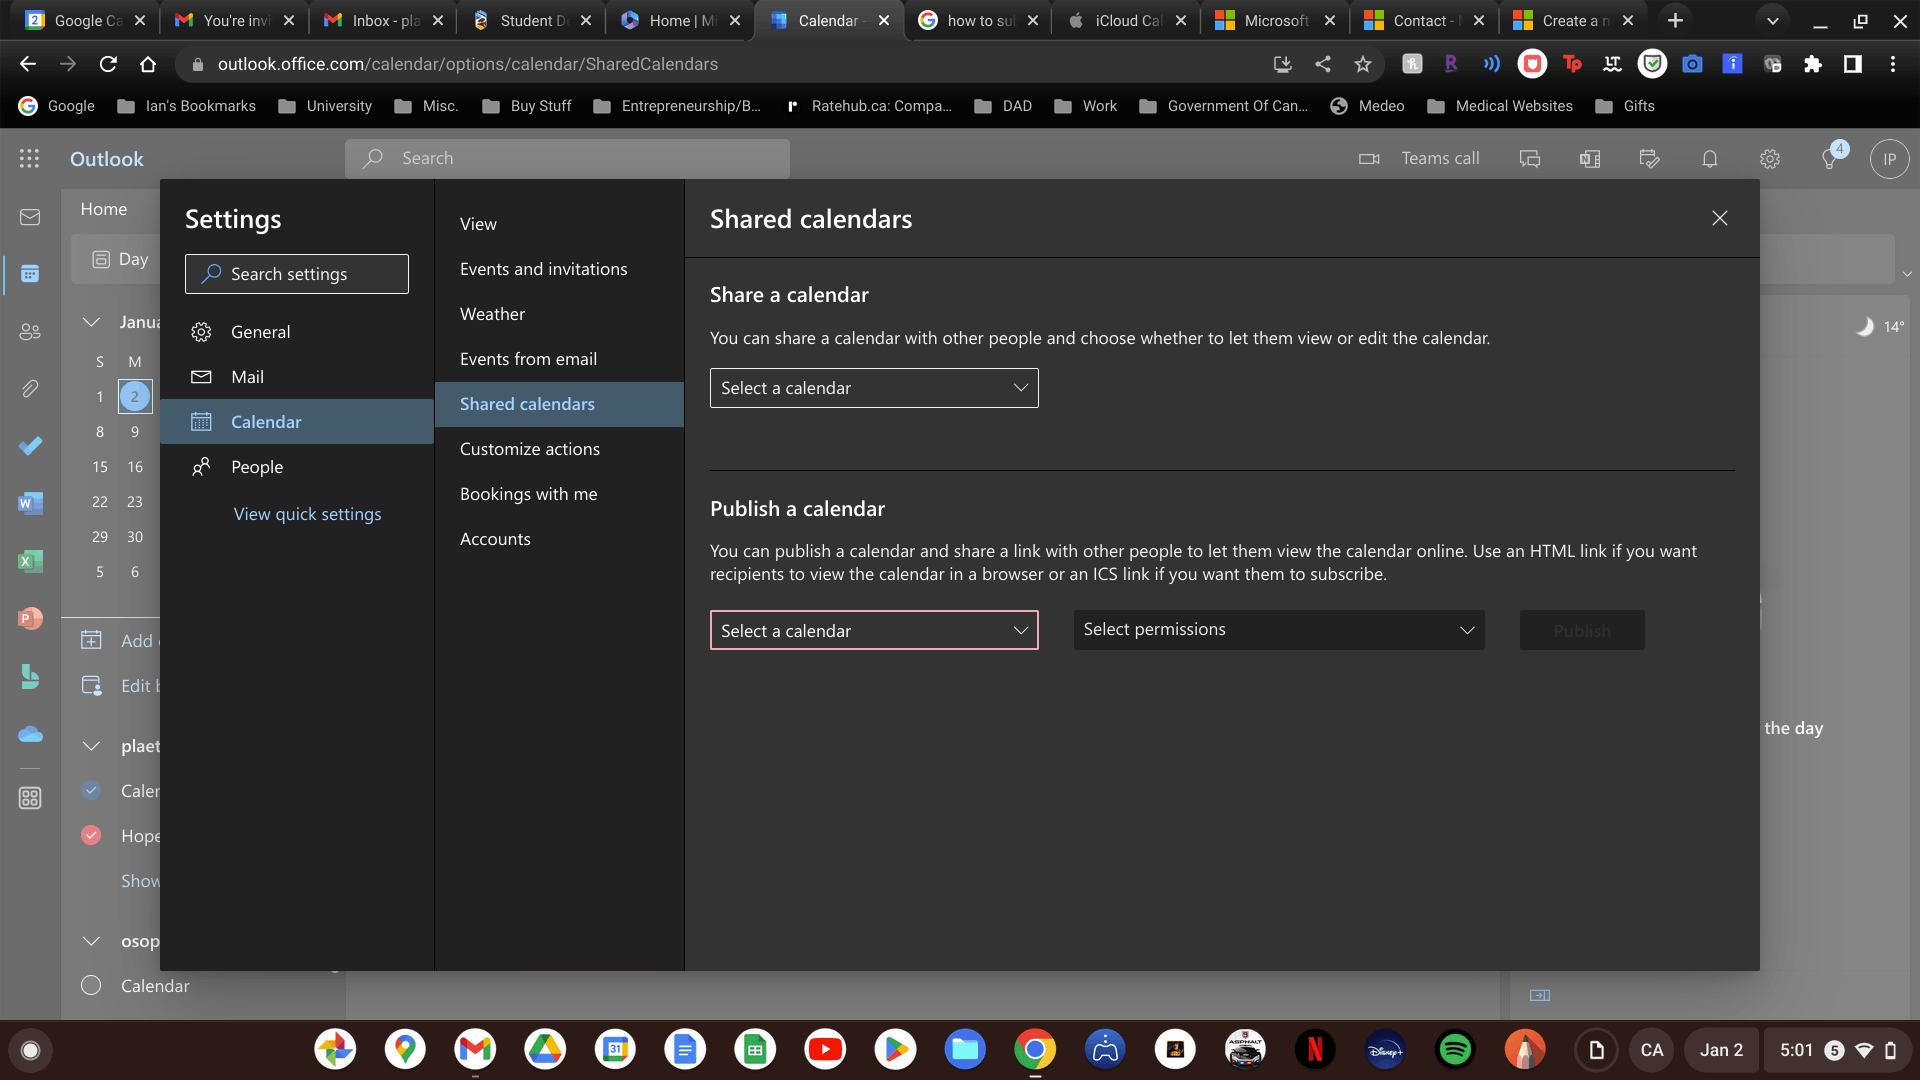Viewport: 1920px width, 1080px height.
Task: Open Select permissions dropdown
Action: pos(1278,630)
